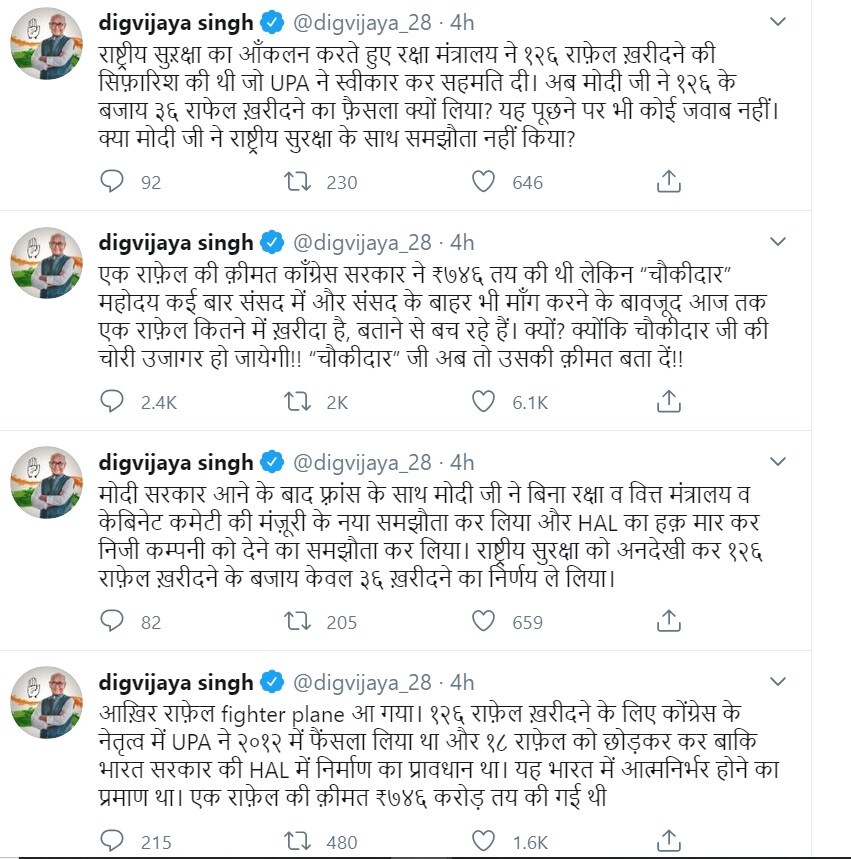Screen dimensions: 851x859
Task: Share the second tweet about चौकीदार
Action: [x=669, y=402]
